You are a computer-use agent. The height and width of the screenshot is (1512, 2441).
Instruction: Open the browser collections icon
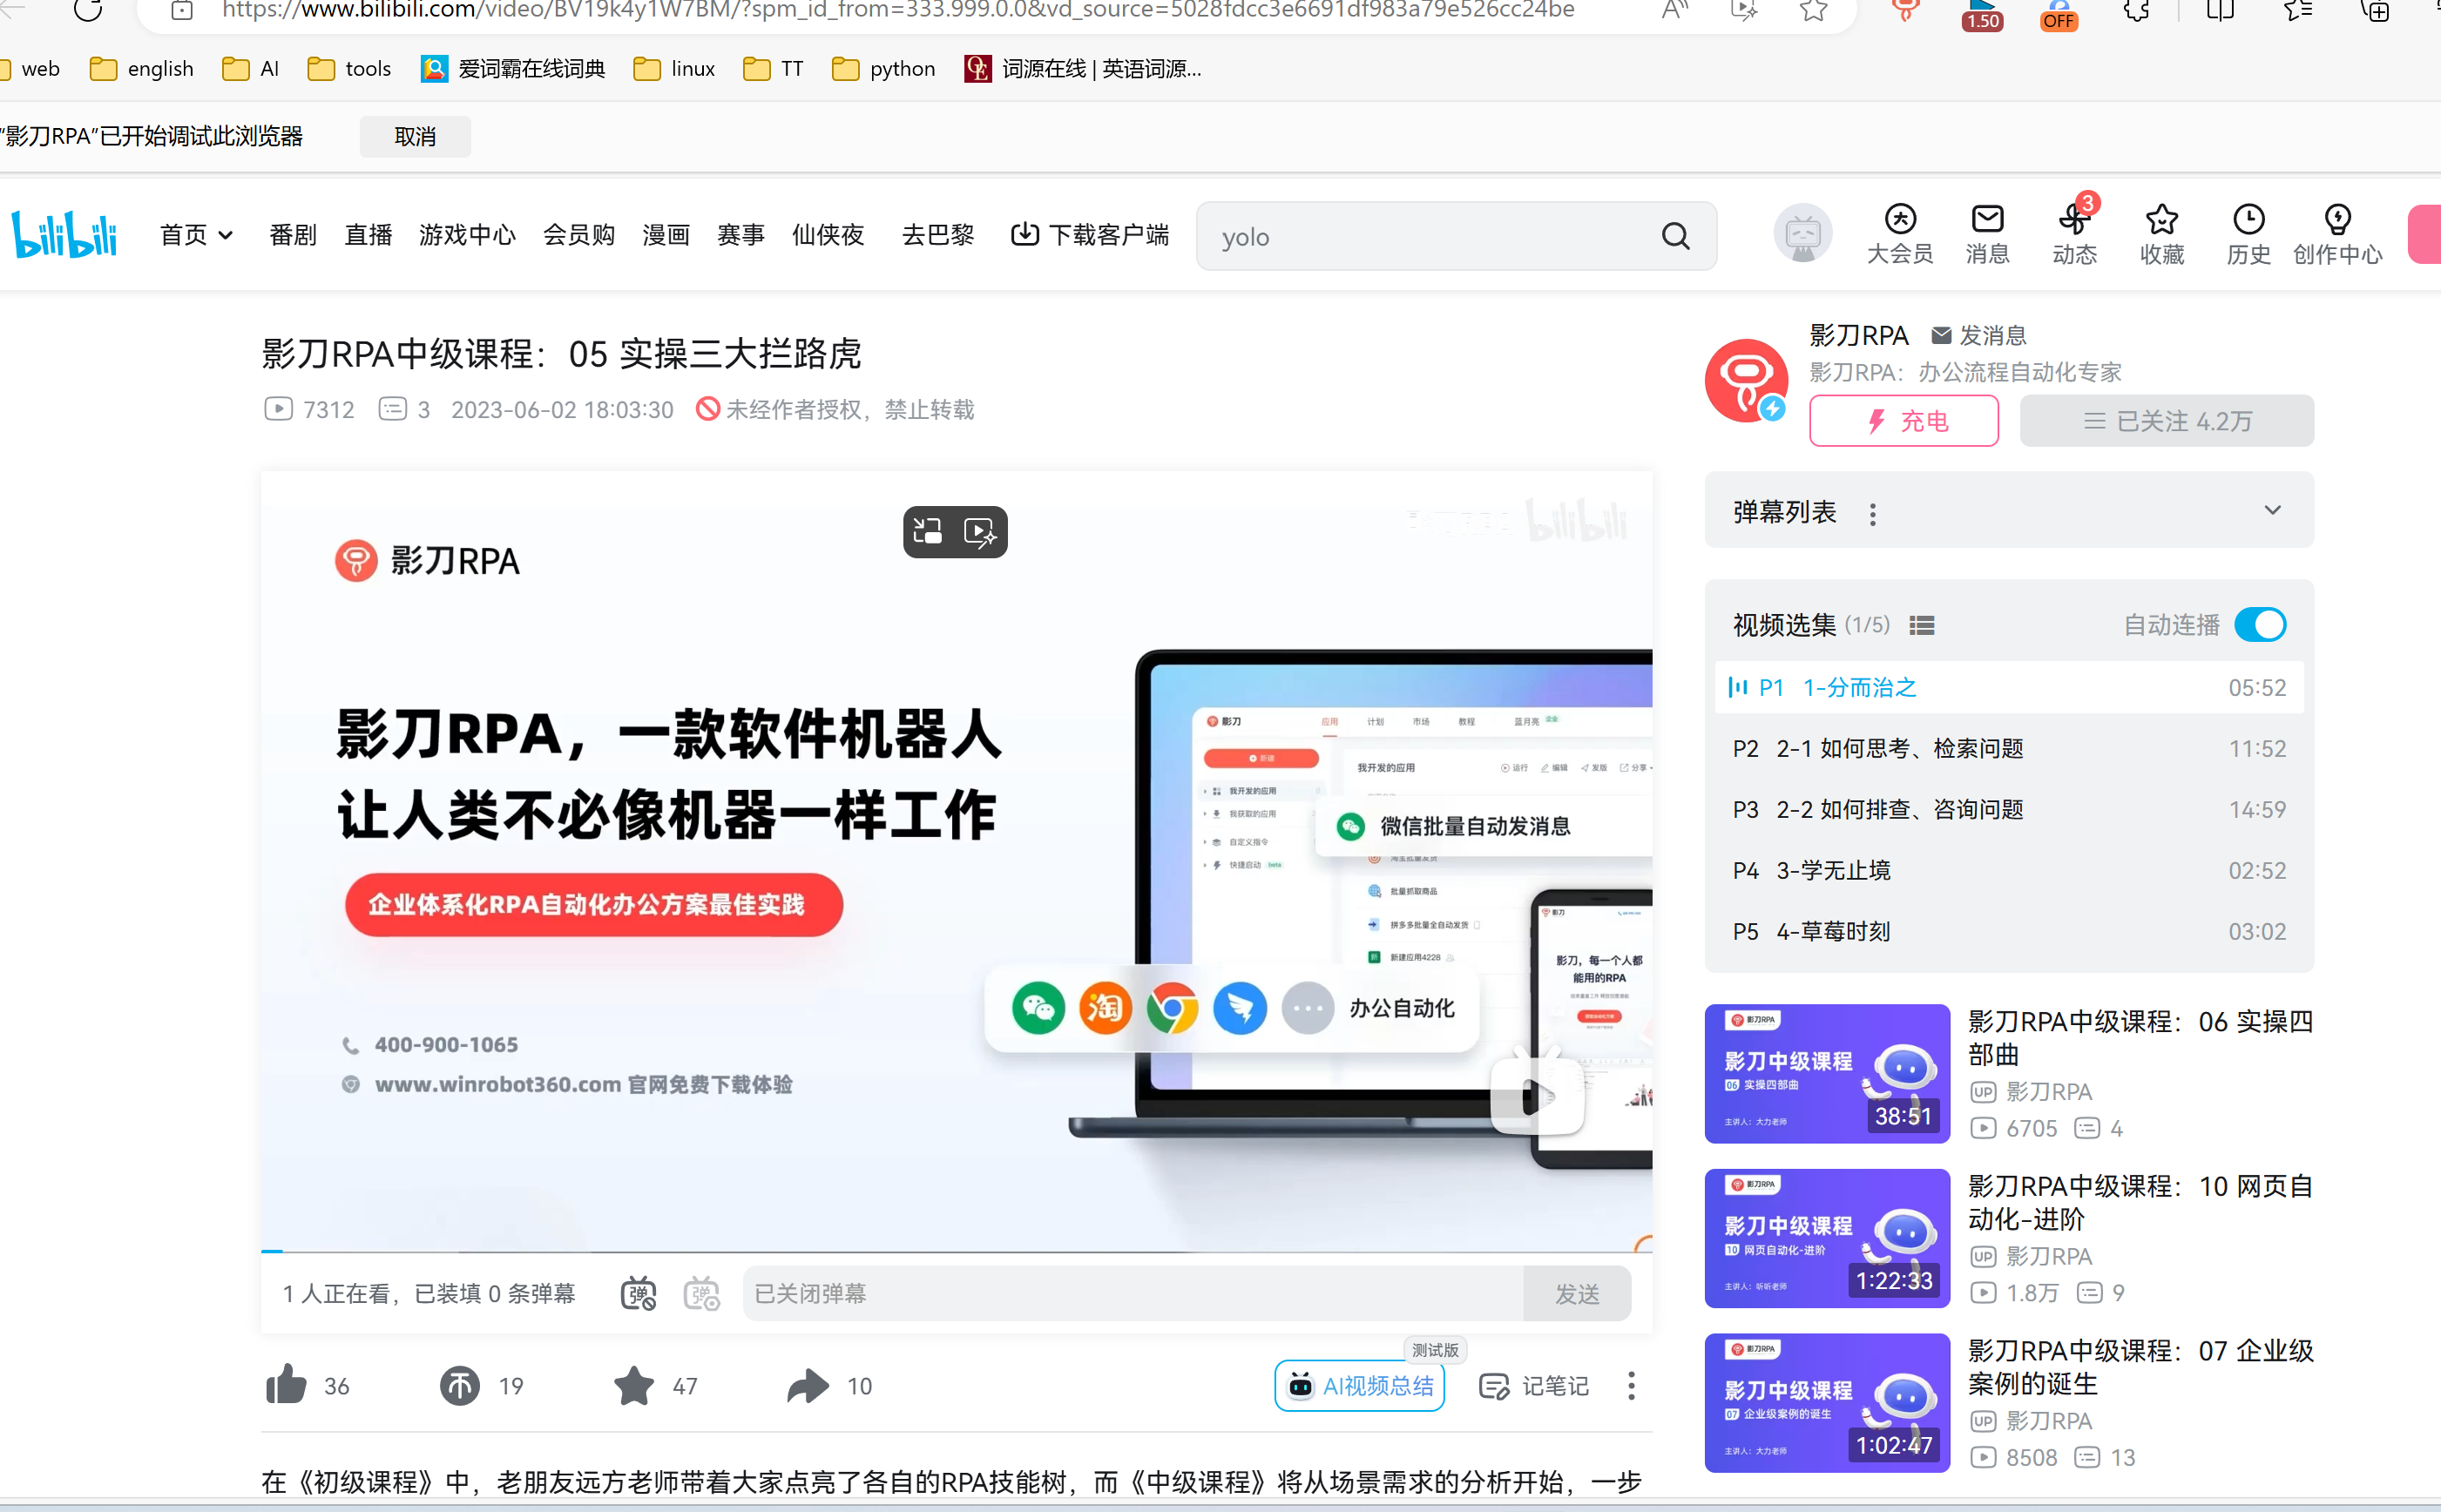pyautogui.click(x=2376, y=12)
